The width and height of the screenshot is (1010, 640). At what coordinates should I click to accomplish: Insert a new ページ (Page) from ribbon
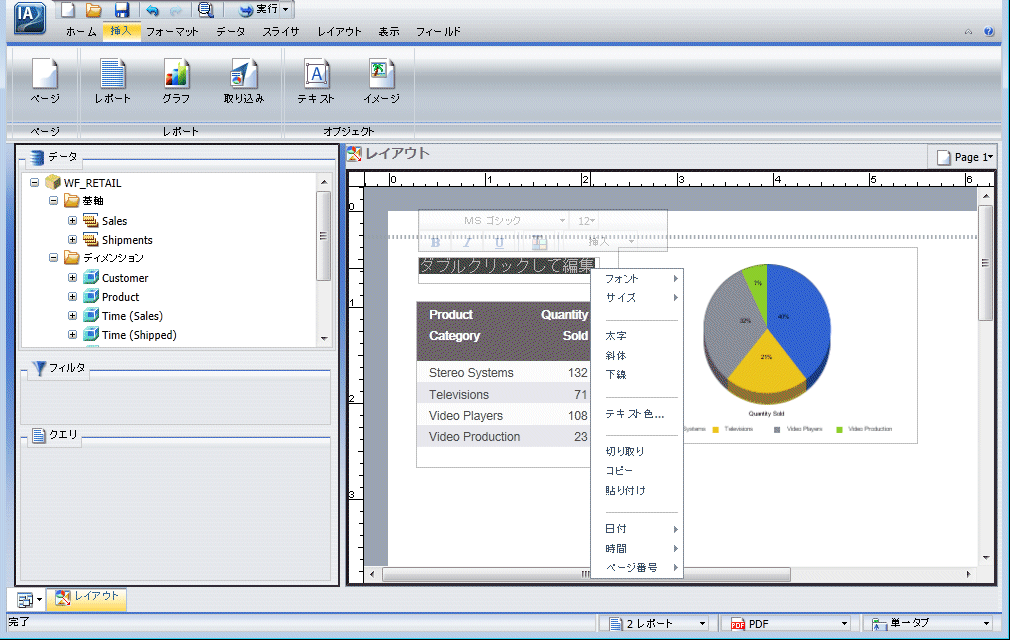(x=45, y=82)
